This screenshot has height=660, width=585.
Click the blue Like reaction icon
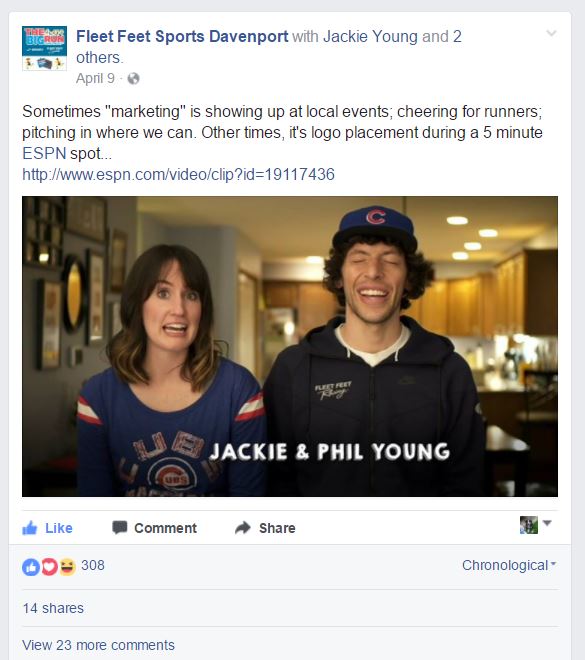tap(31, 567)
